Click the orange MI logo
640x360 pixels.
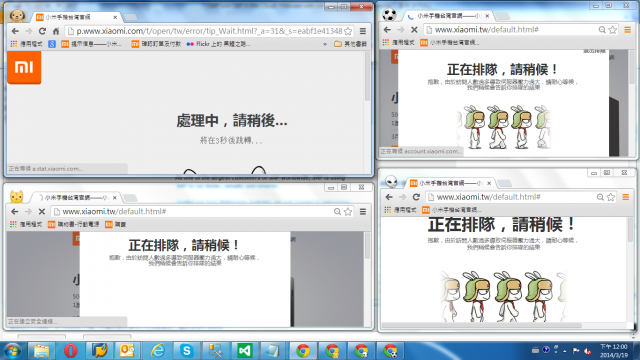click(x=24, y=67)
